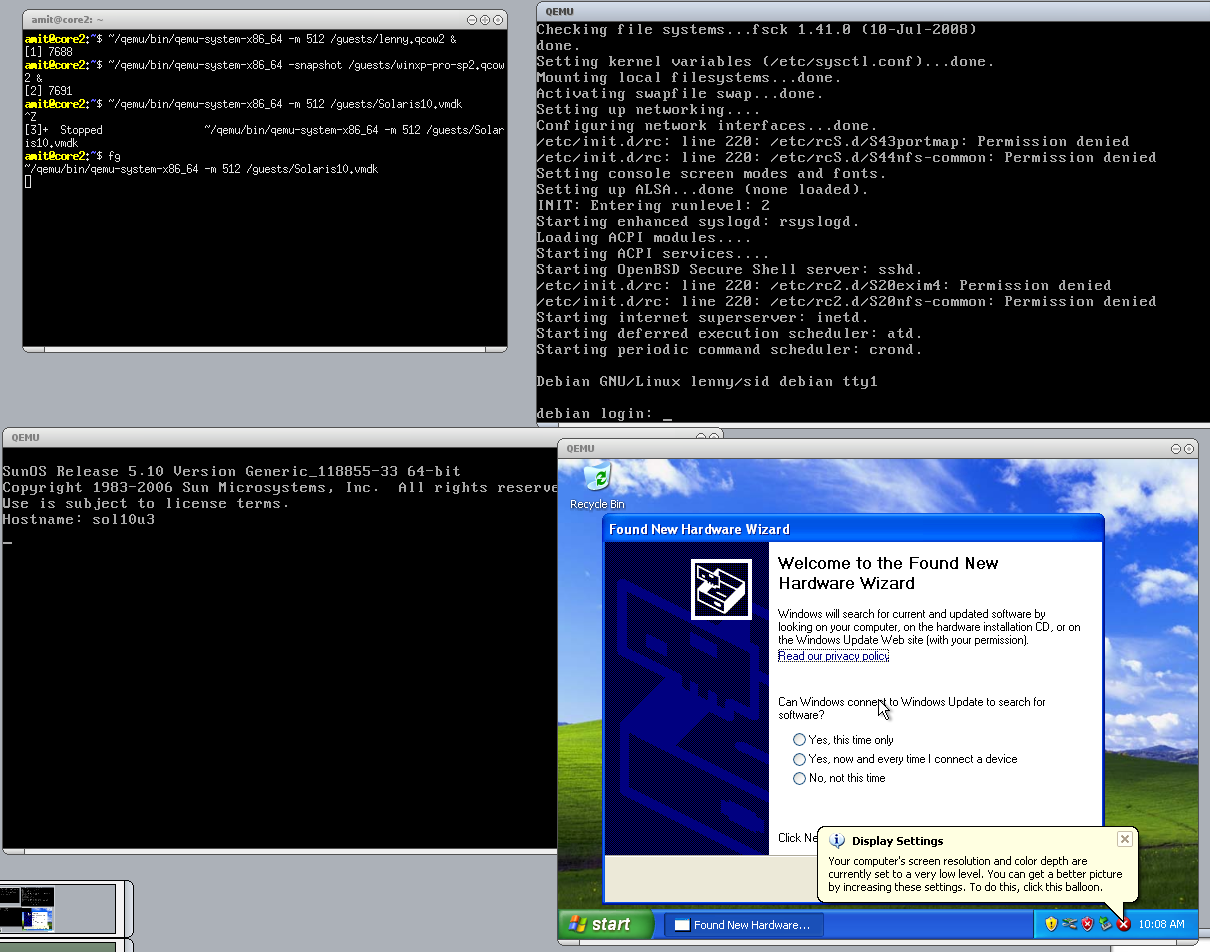
Task: Click the Windows XP start button
Action: click(x=605, y=924)
